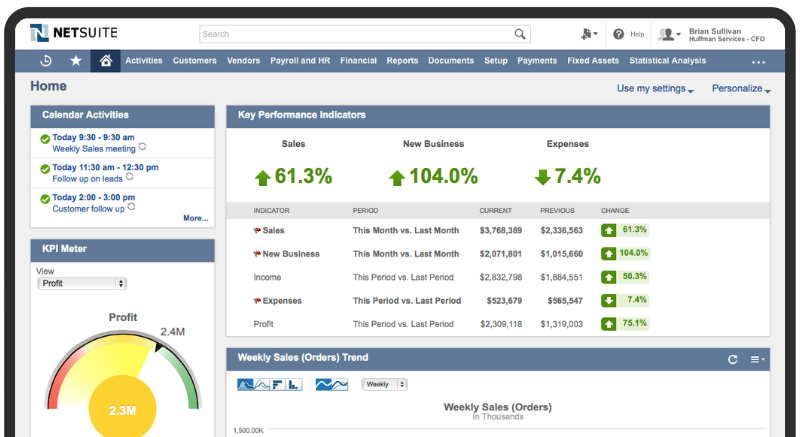This screenshot has width=800, height=437.
Task: Open the create new menu icon
Action: [x=589, y=34]
